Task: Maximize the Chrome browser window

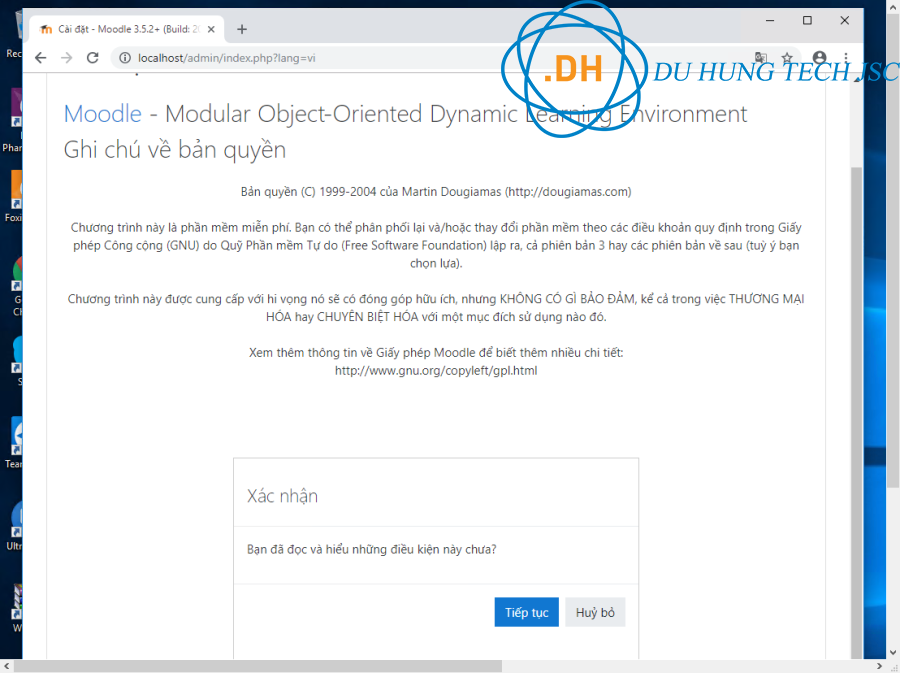Action: click(x=807, y=20)
